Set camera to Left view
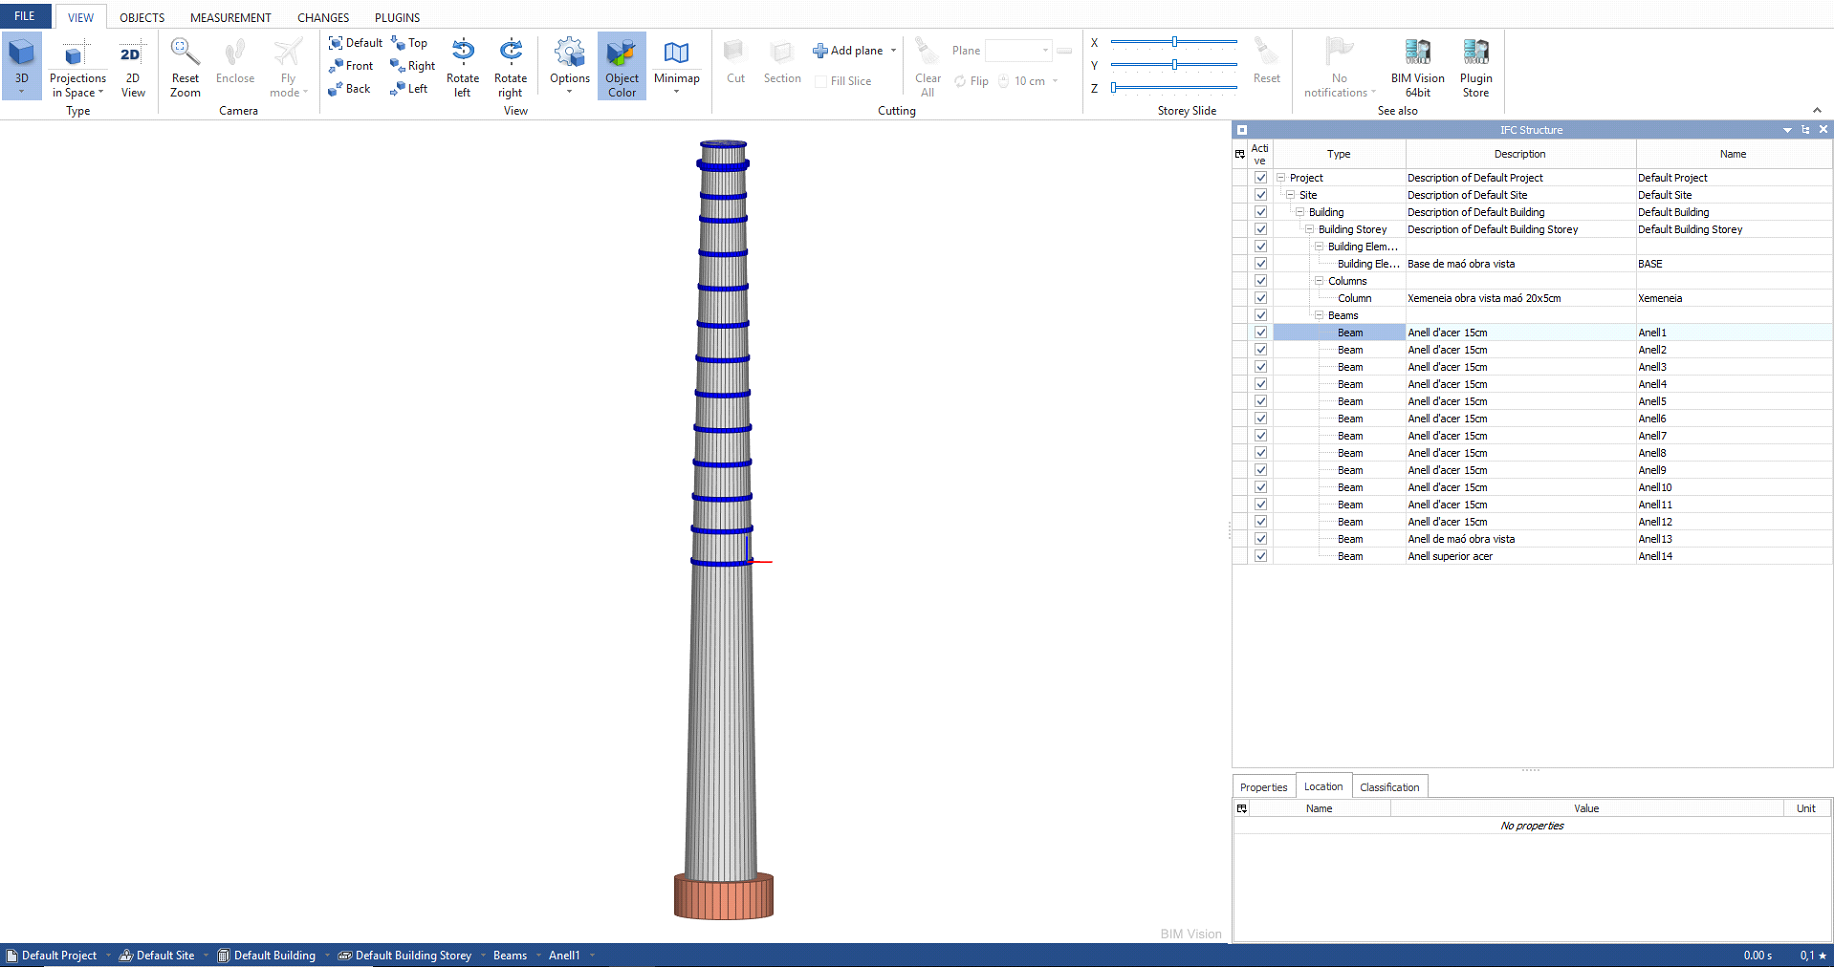 point(409,89)
